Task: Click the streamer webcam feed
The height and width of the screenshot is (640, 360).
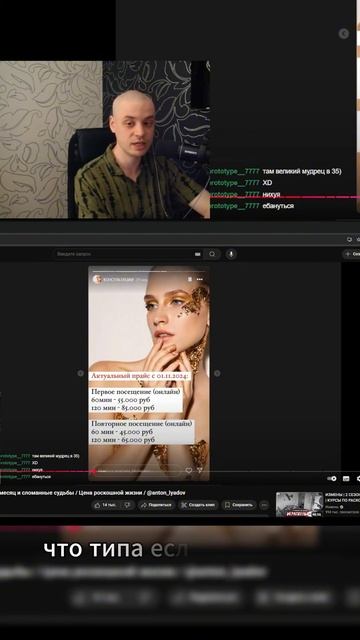Action: pyautogui.click(x=105, y=140)
